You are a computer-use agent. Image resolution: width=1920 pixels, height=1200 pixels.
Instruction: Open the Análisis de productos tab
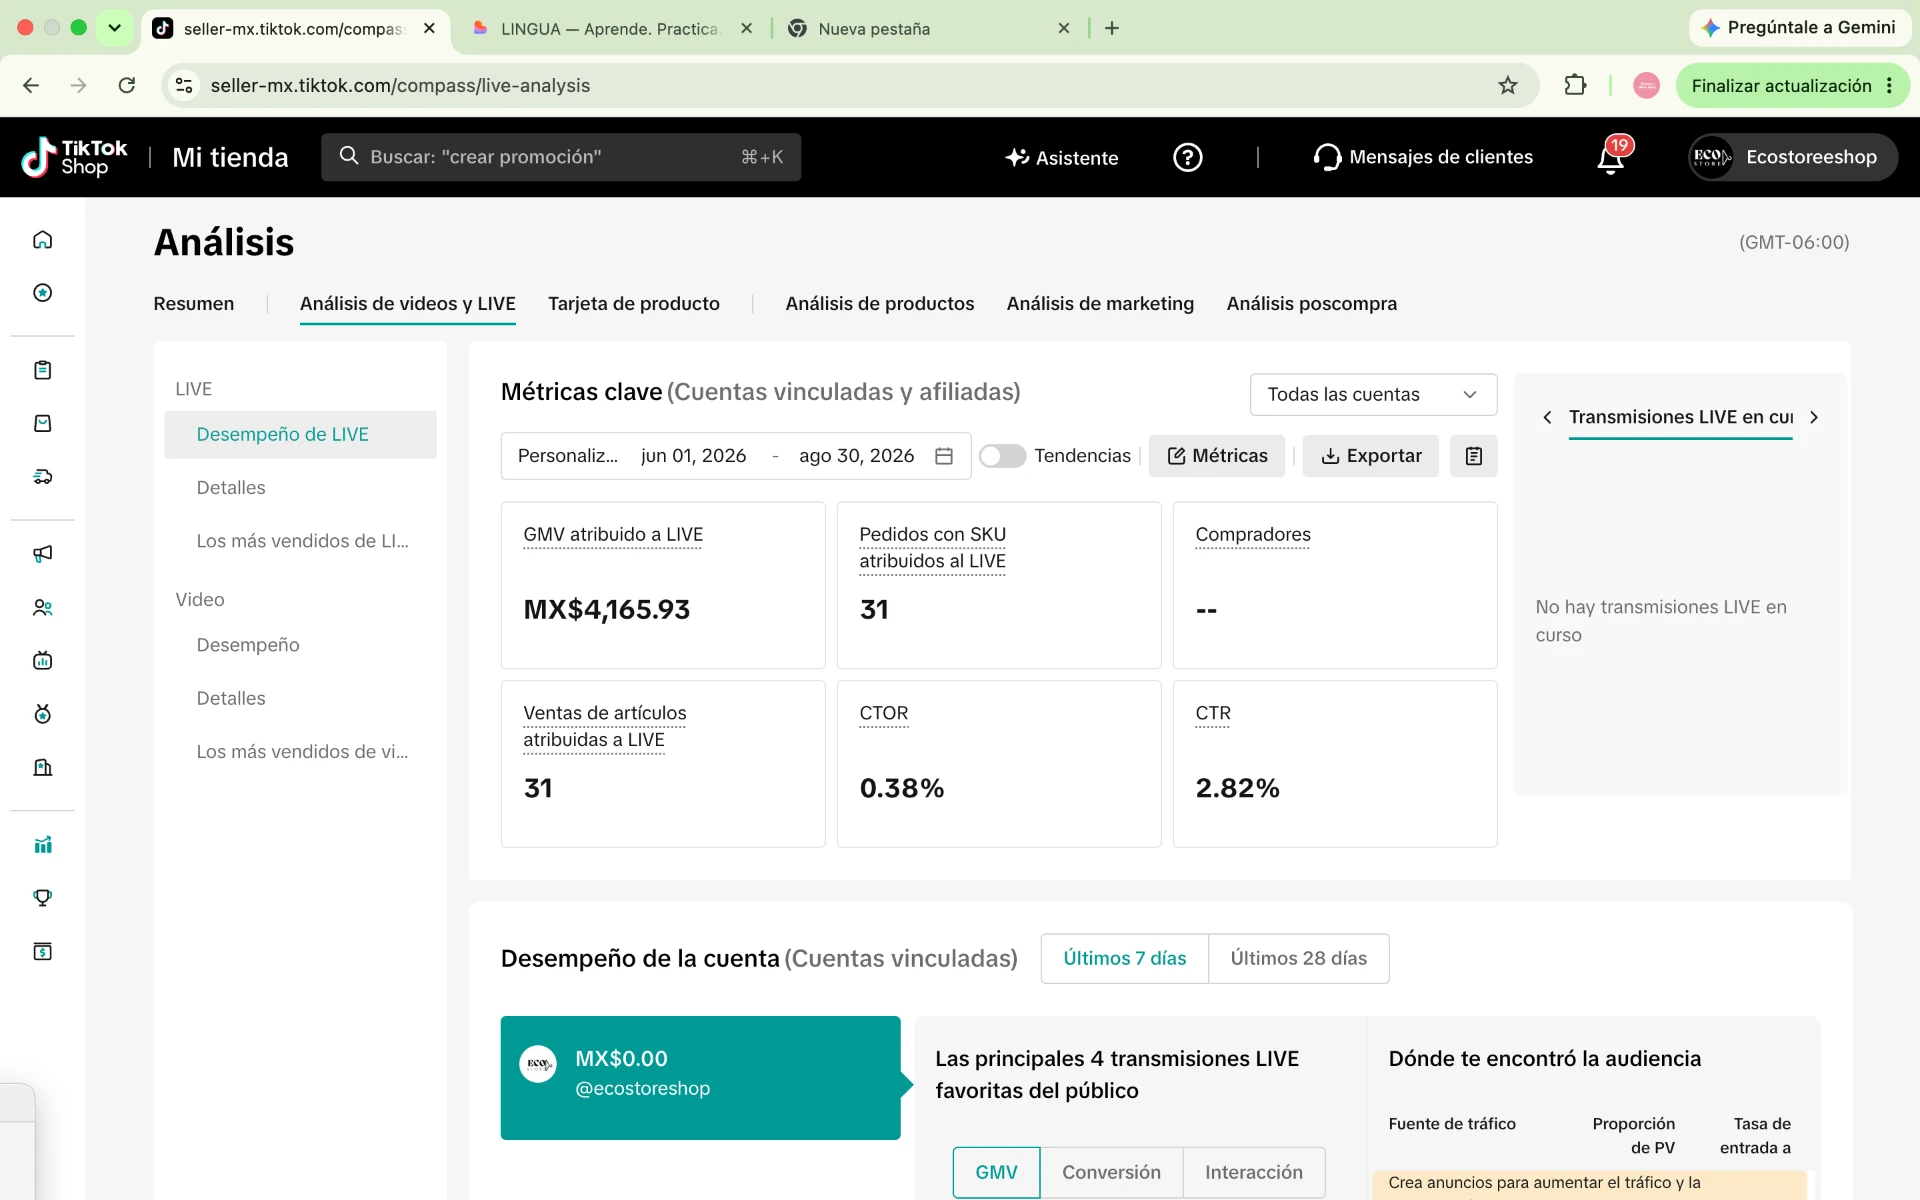879,304
